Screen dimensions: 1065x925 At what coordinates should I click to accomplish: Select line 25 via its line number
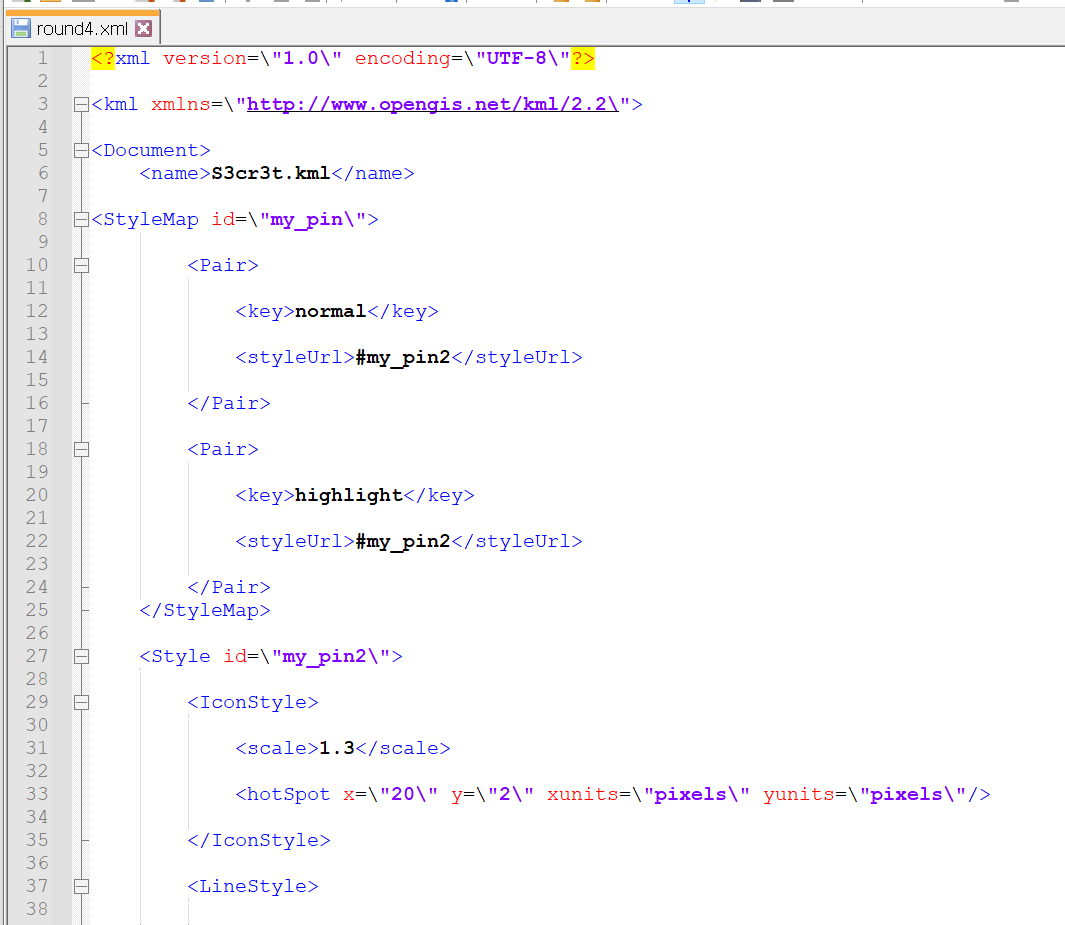(x=37, y=611)
